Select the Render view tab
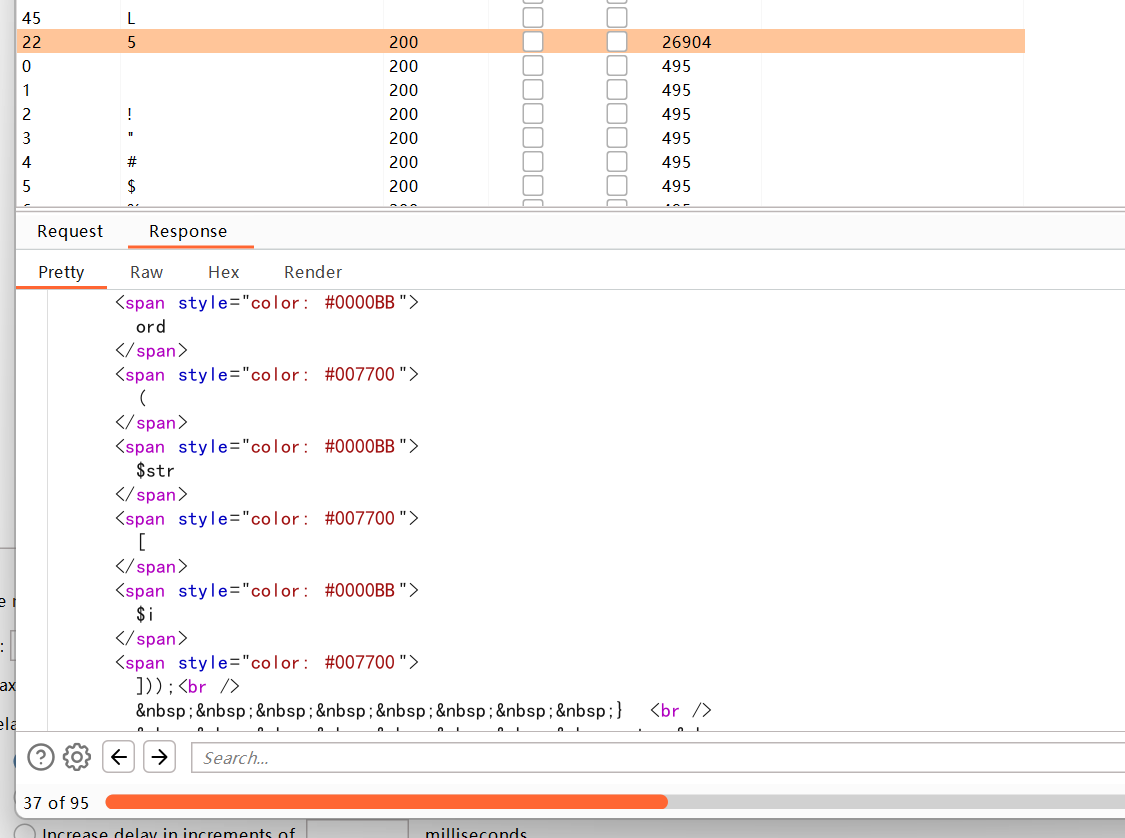Screen dimensions: 1125x838 [x=313, y=272]
